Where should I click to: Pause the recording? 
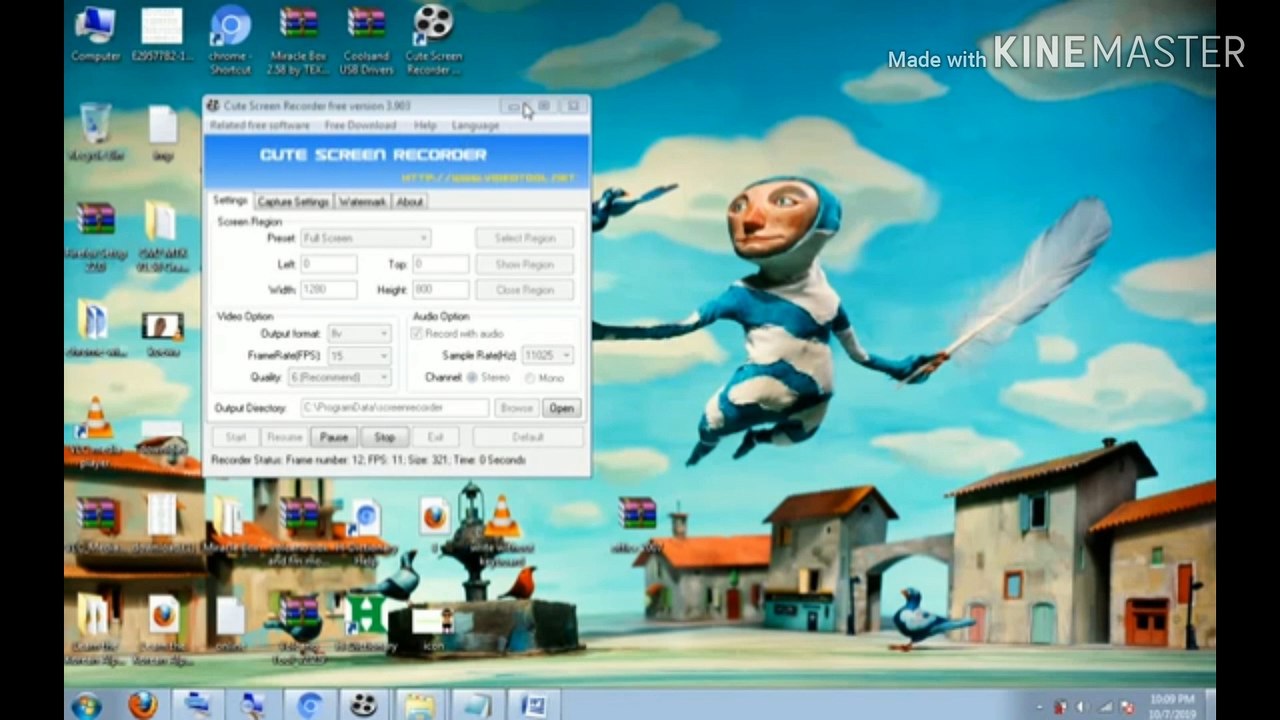pyautogui.click(x=334, y=437)
